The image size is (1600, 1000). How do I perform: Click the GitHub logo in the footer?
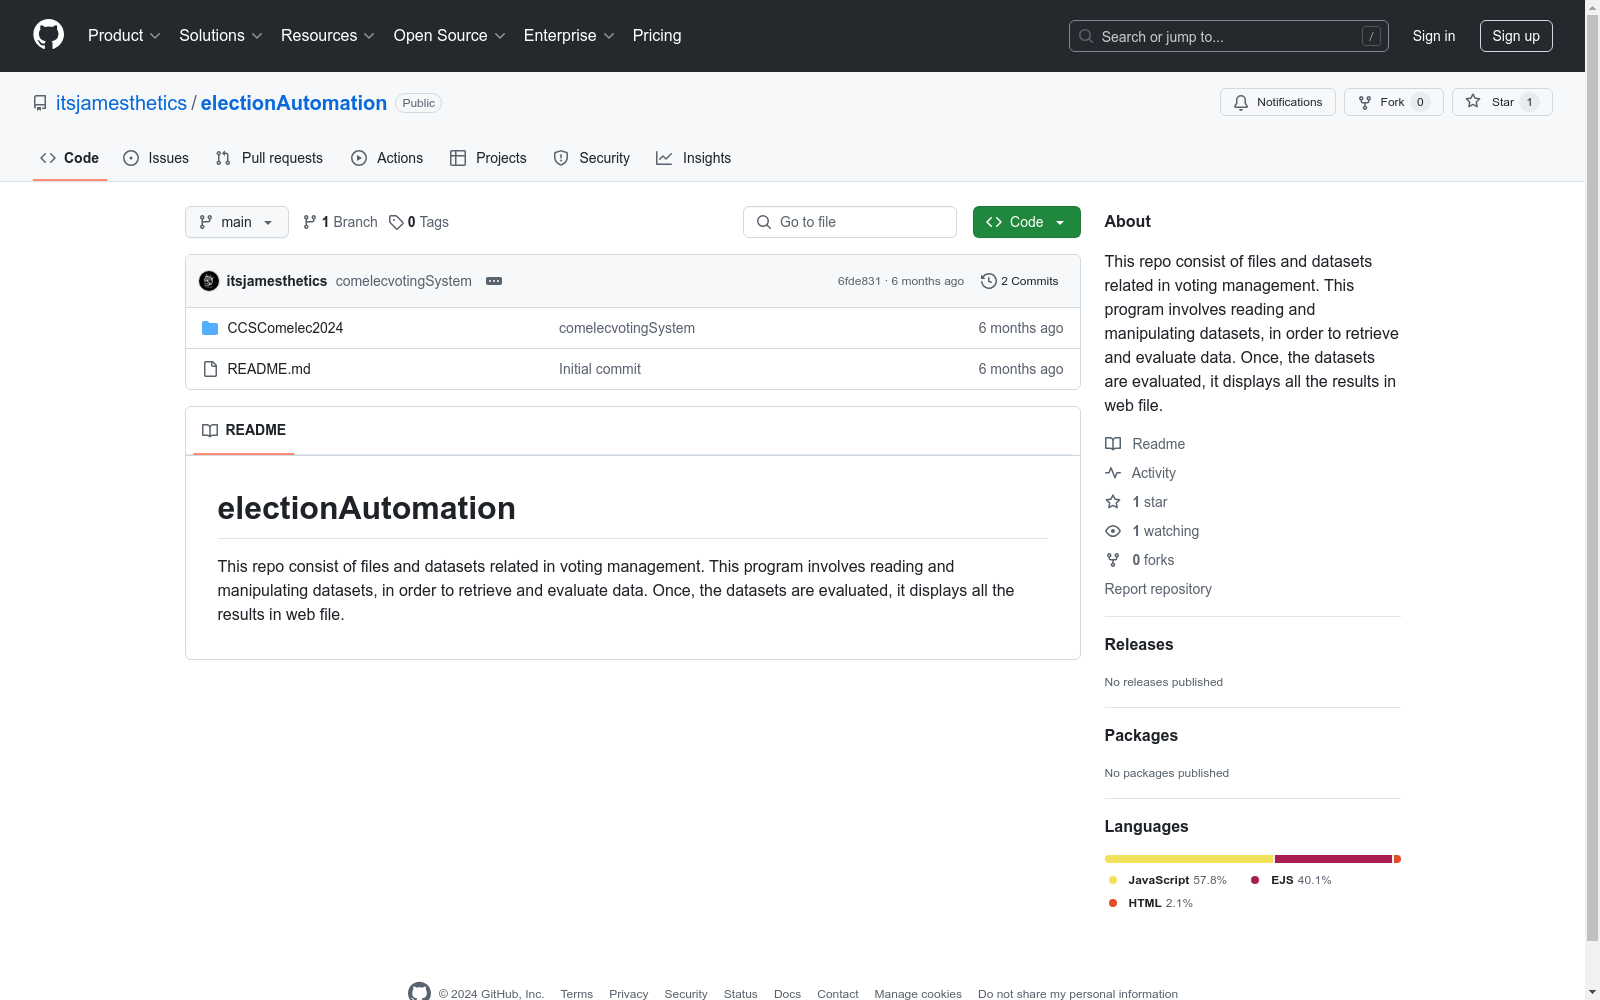click(x=419, y=992)
